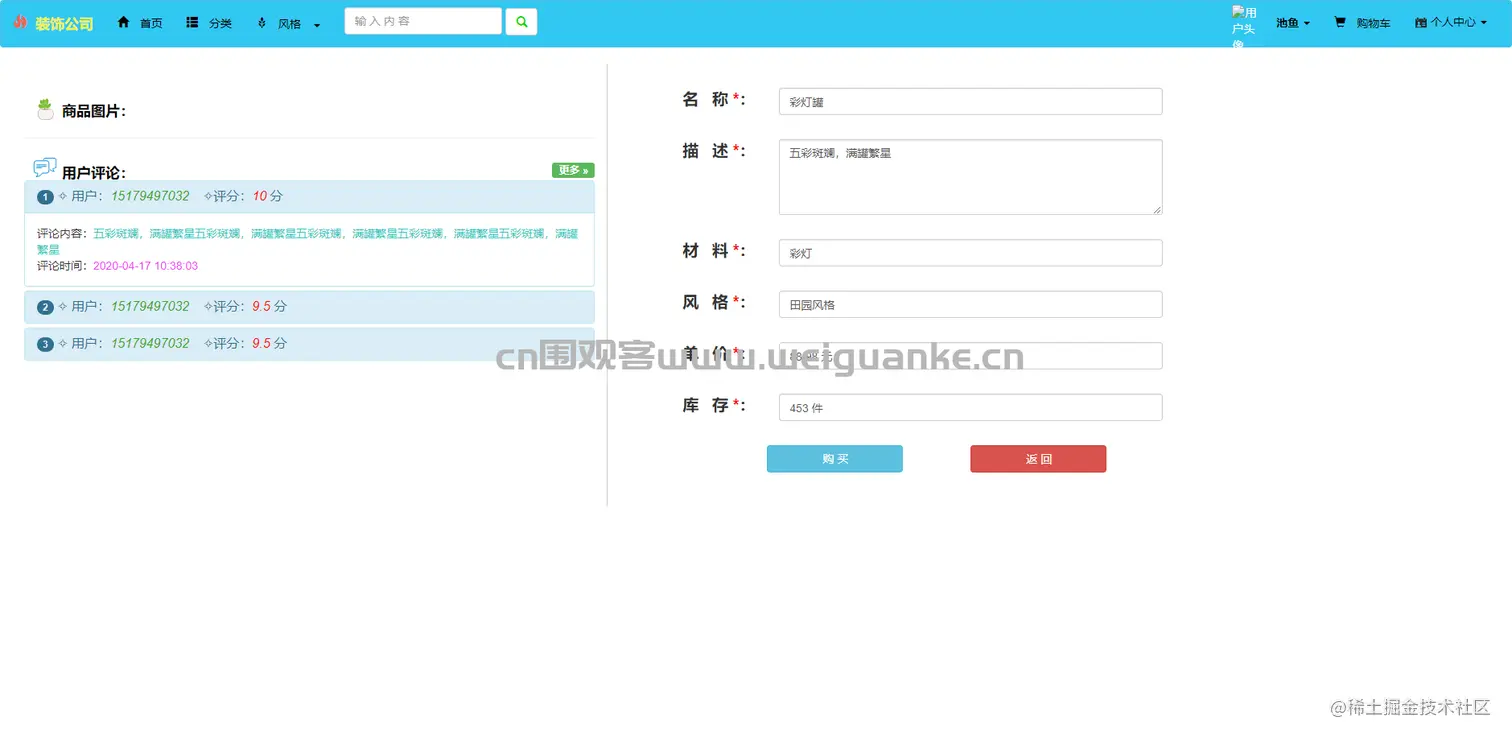Viewport: 1512px width, 739px height.
Task: Click the flame logo icon
Action: (20, 22)
